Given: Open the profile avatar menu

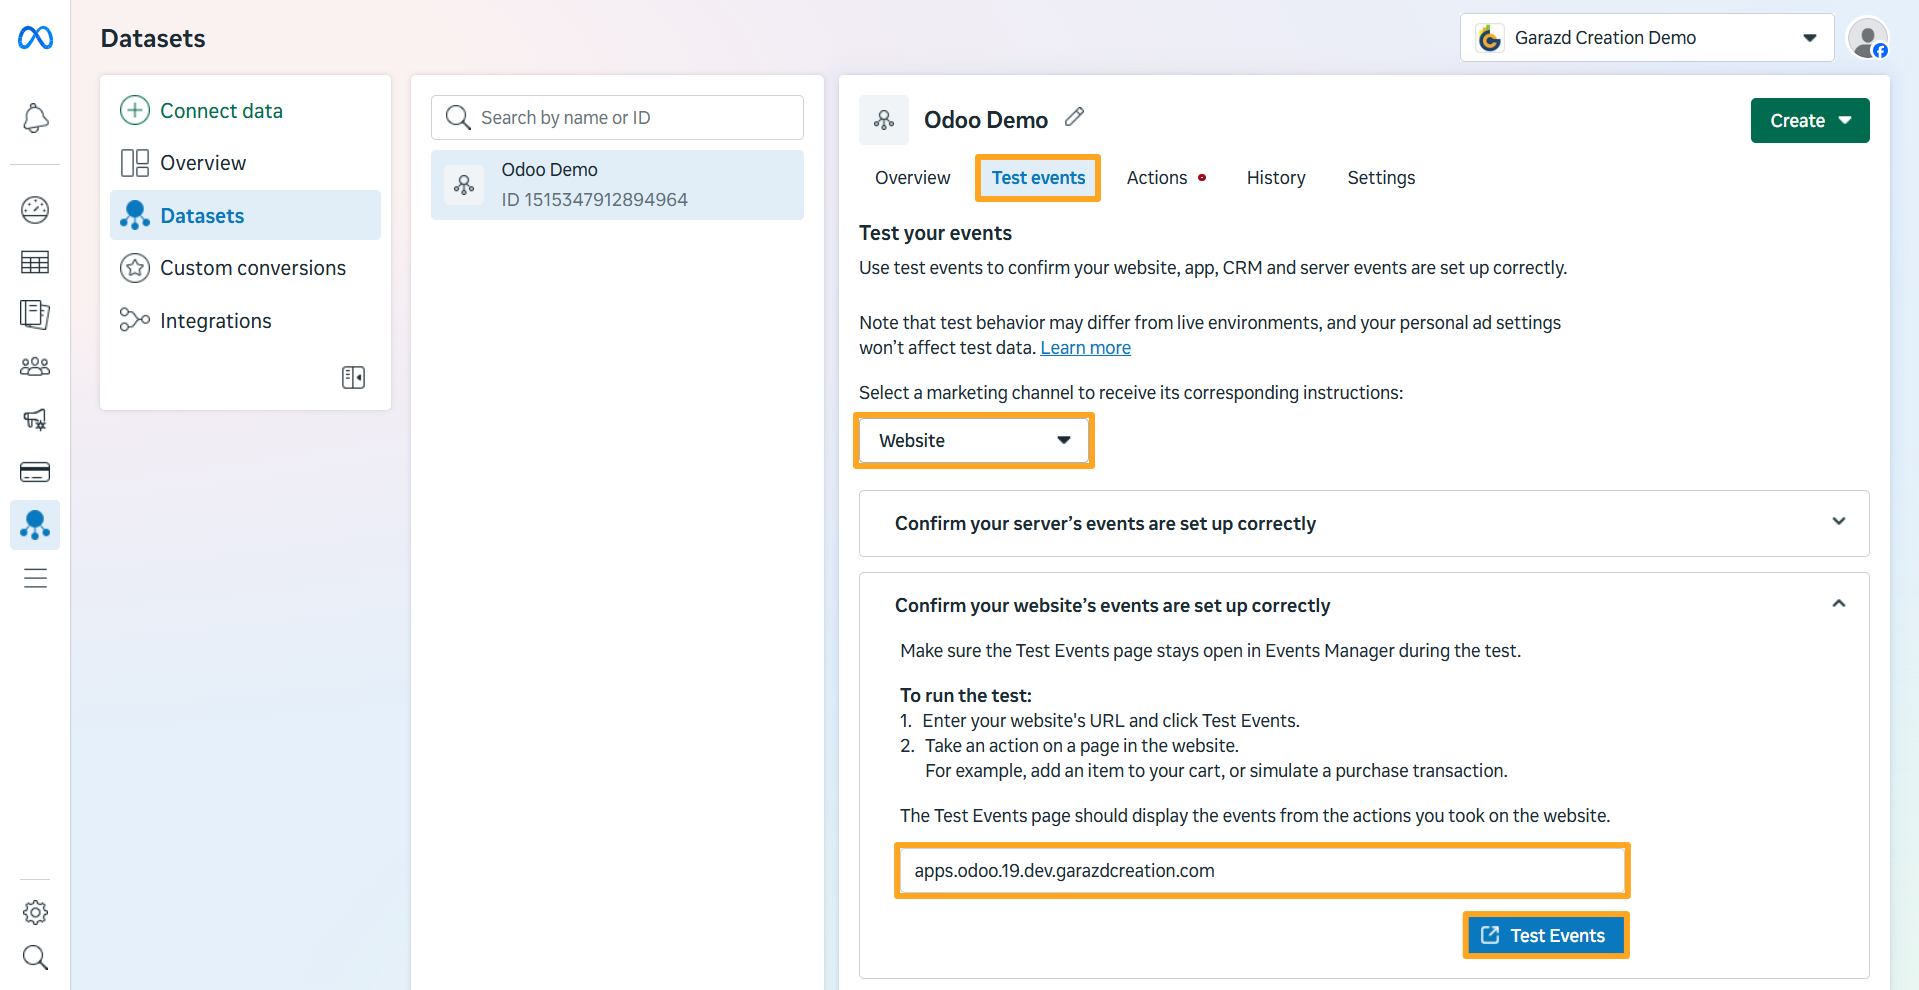Looking at the screenshot, I should coord(1867,38).
